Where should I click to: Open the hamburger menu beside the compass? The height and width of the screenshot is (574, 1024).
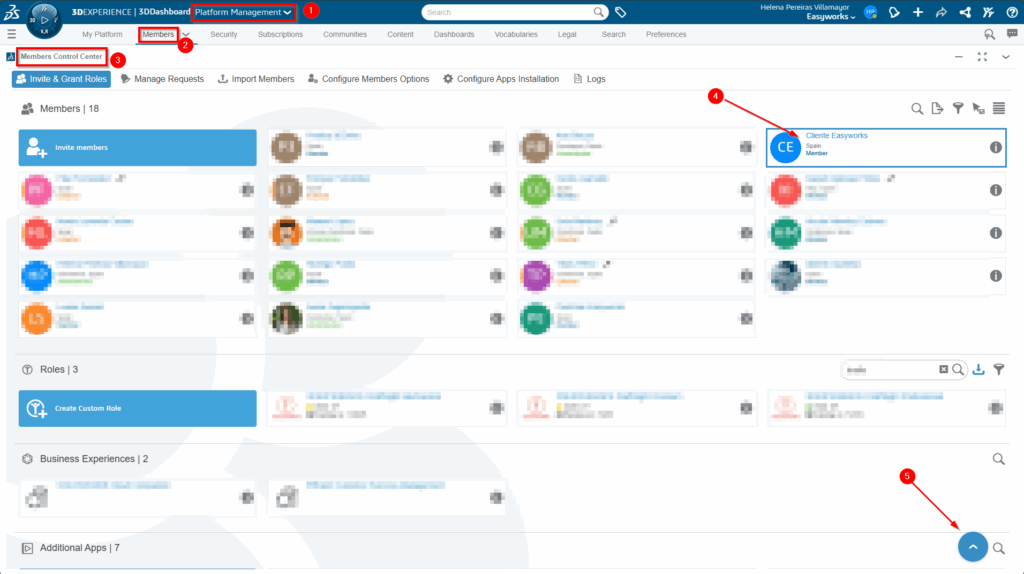(x=11, y=34)
